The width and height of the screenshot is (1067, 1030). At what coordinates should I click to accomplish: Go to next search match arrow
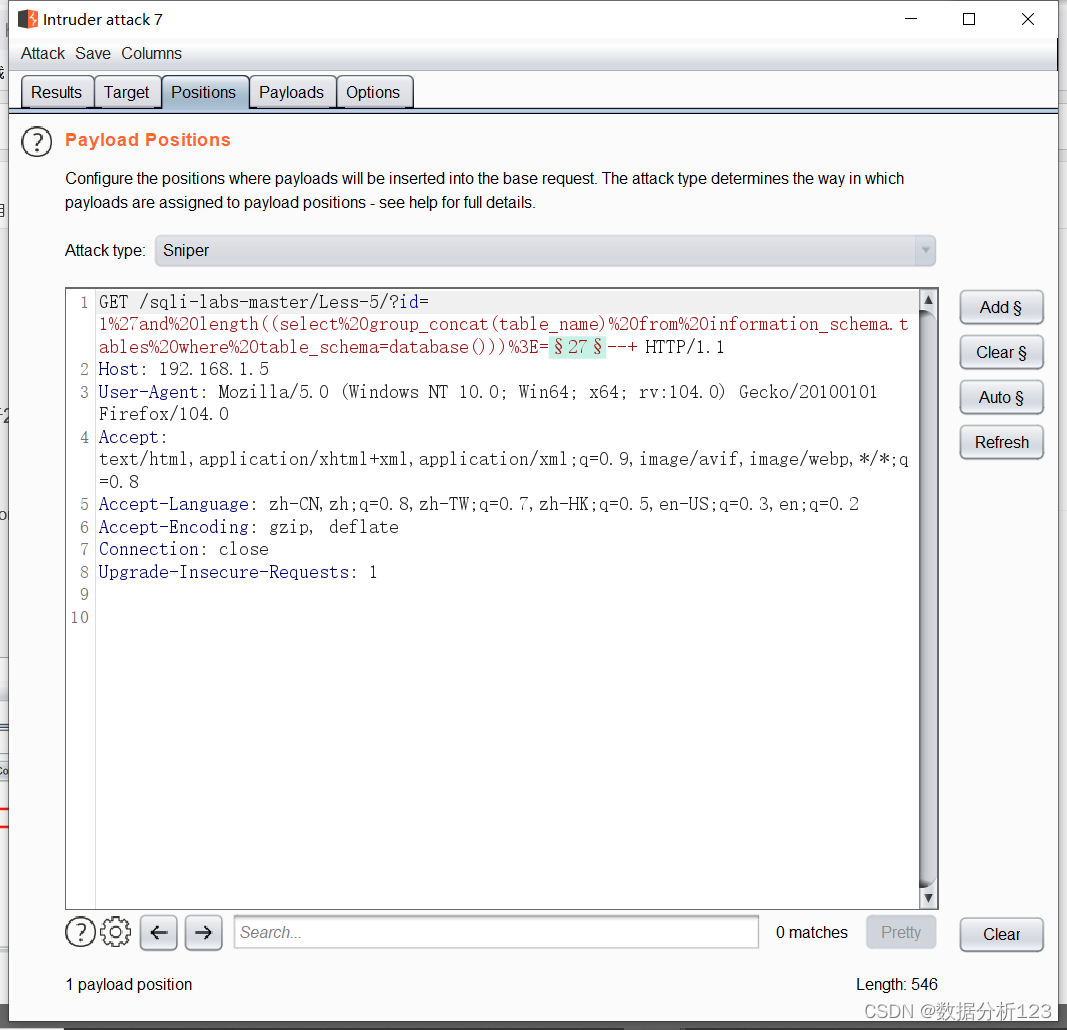click(203, 932)
